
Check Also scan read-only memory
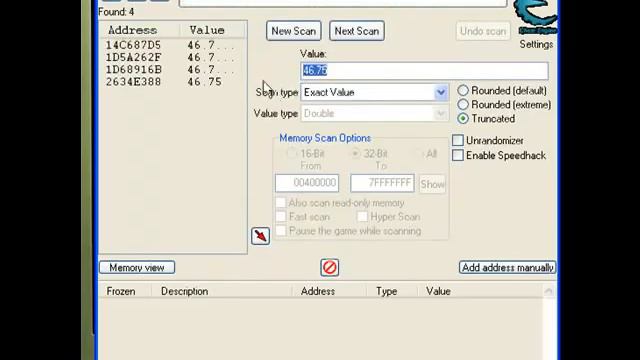(281, 203)
